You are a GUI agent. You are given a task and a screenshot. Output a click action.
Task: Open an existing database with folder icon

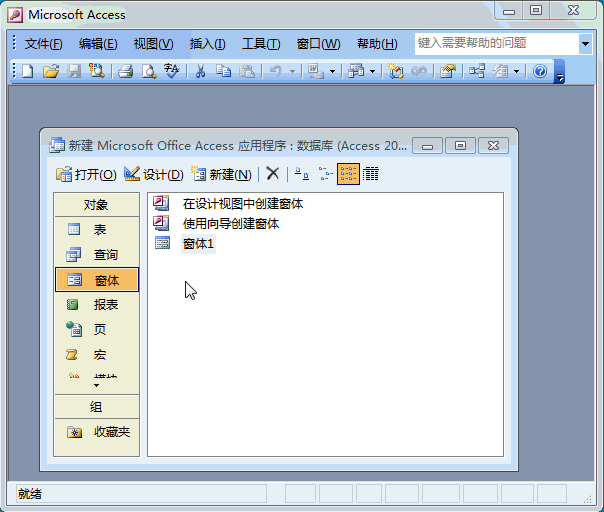click(51, 72)
